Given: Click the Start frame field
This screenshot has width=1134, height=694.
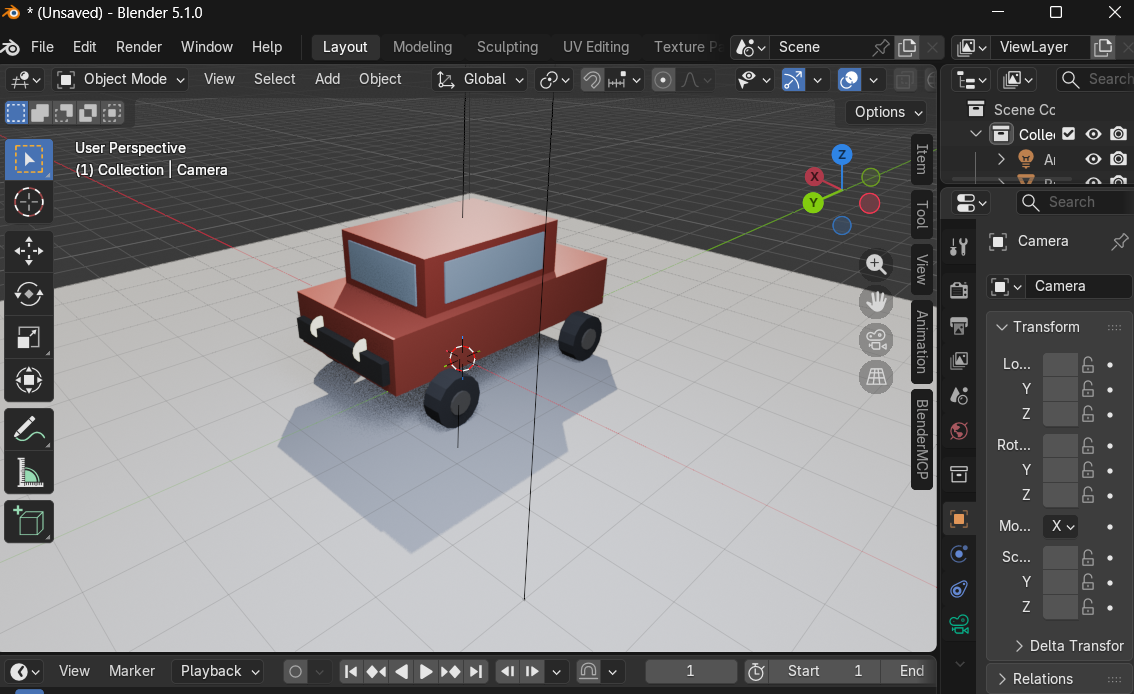Looking at the screenshot, I should coord(825,672).
